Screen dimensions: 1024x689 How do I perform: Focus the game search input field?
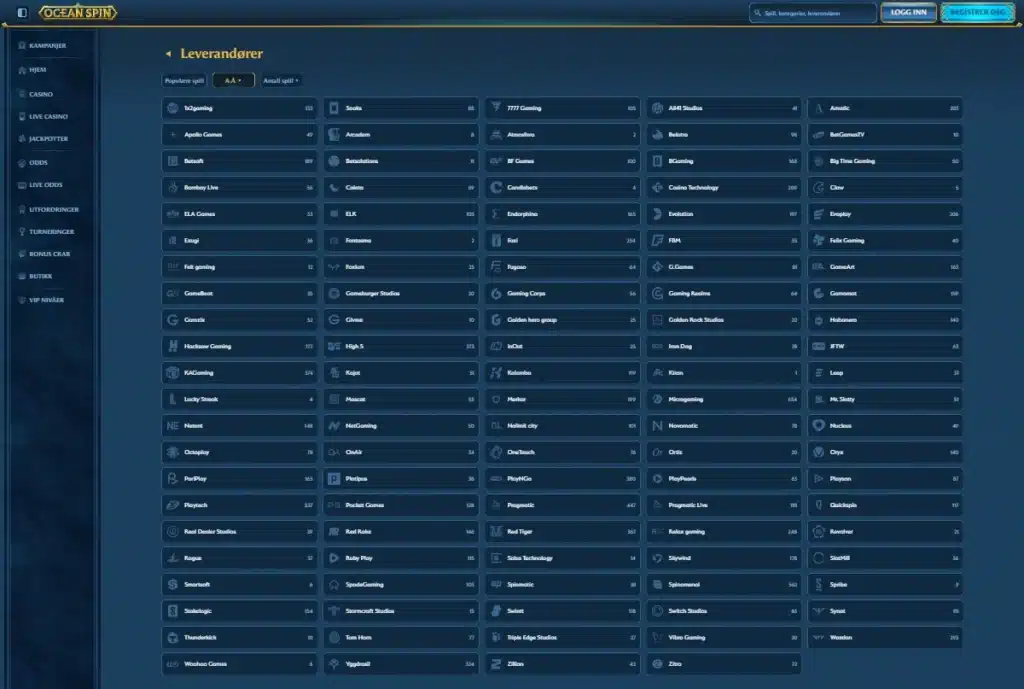(815, 13)
